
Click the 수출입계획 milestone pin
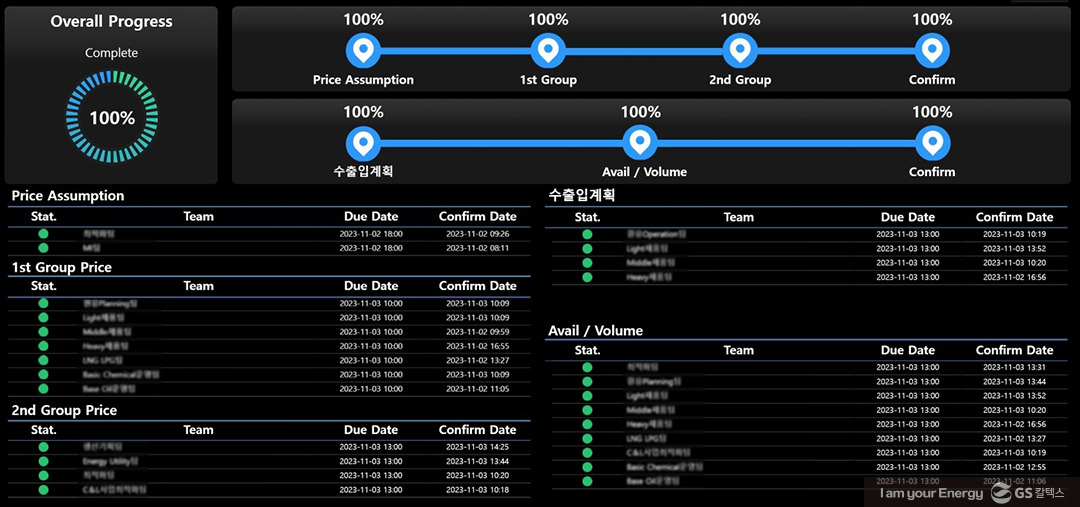pos(363,143)
